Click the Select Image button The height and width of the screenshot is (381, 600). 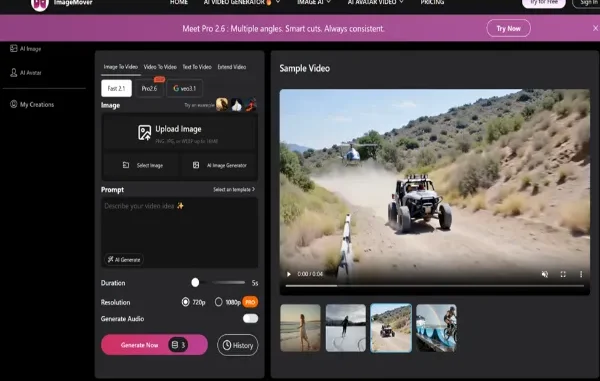pyautogui.click(x=142, y=165)
